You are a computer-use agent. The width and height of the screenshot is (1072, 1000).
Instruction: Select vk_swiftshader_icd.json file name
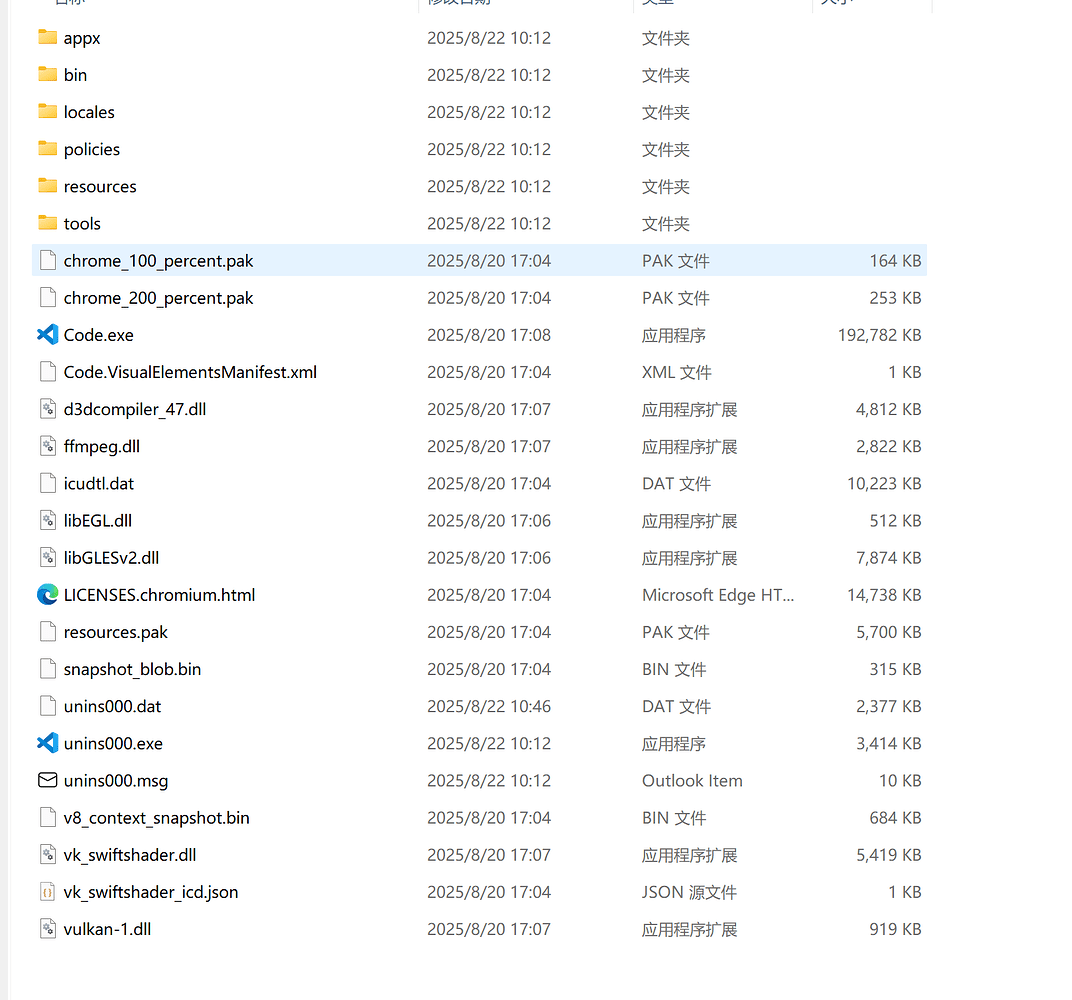(151, 892)
